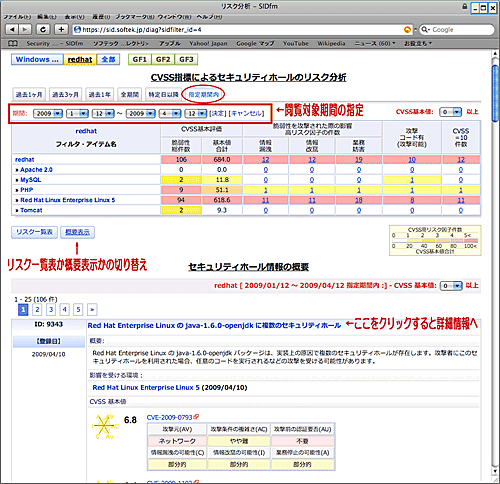Viewport: 500px width, 484px height.
Task: Open the Tomcat filter item
Action: tap(31, 210)
